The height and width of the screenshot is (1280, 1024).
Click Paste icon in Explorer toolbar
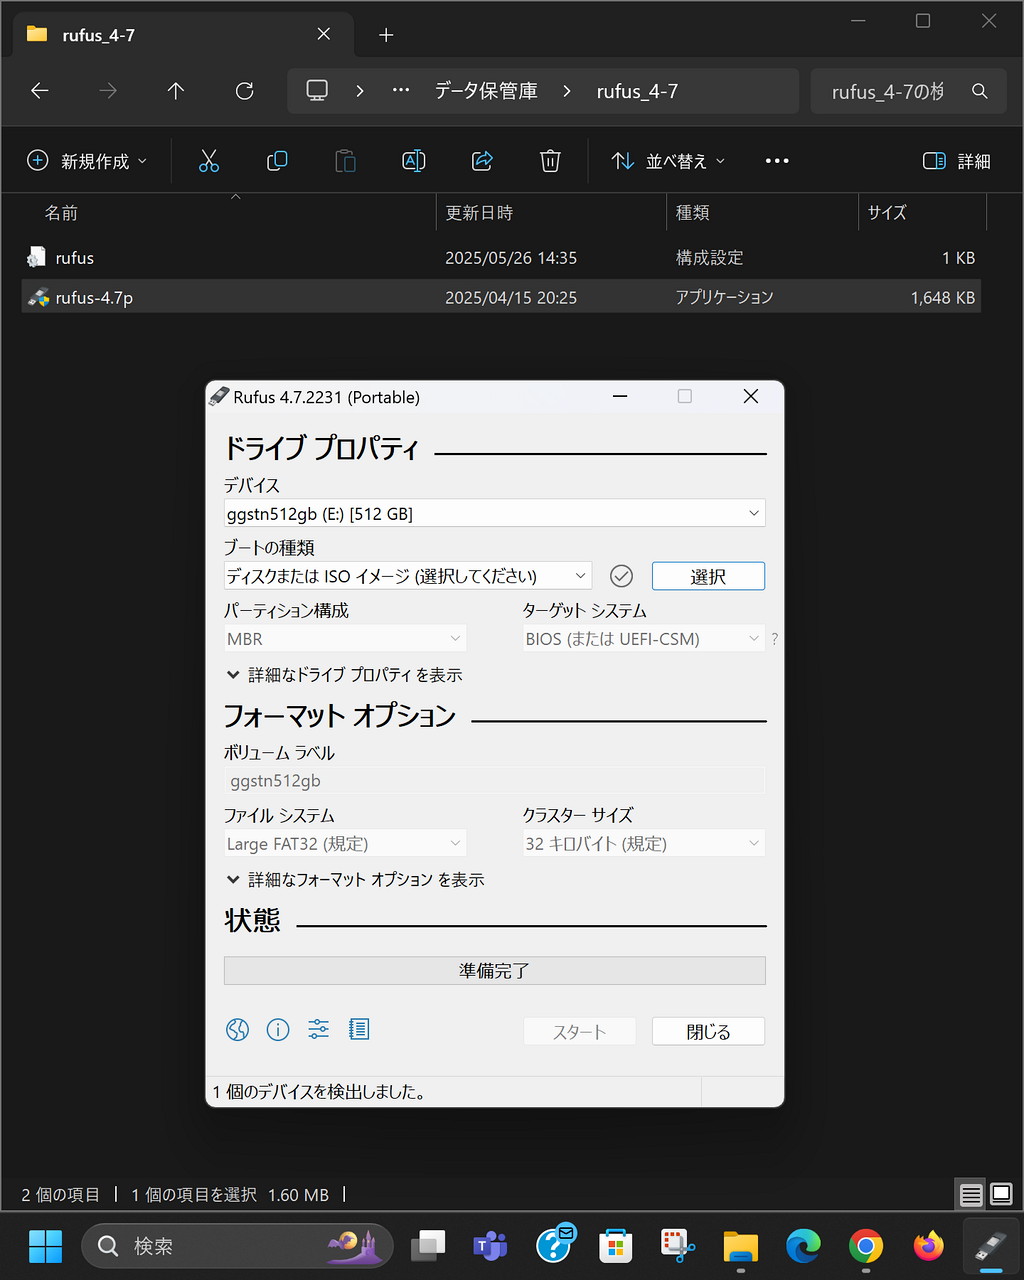click(345, 161)
